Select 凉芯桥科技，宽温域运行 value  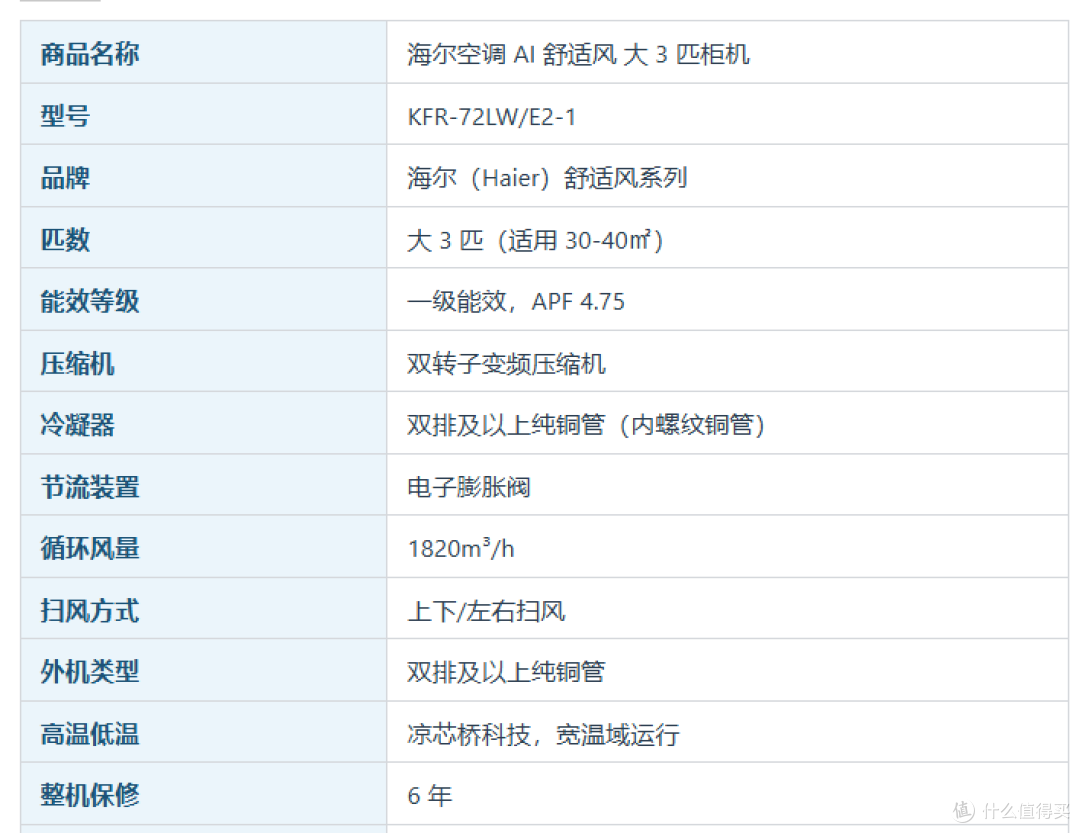(x=543, y=734)
